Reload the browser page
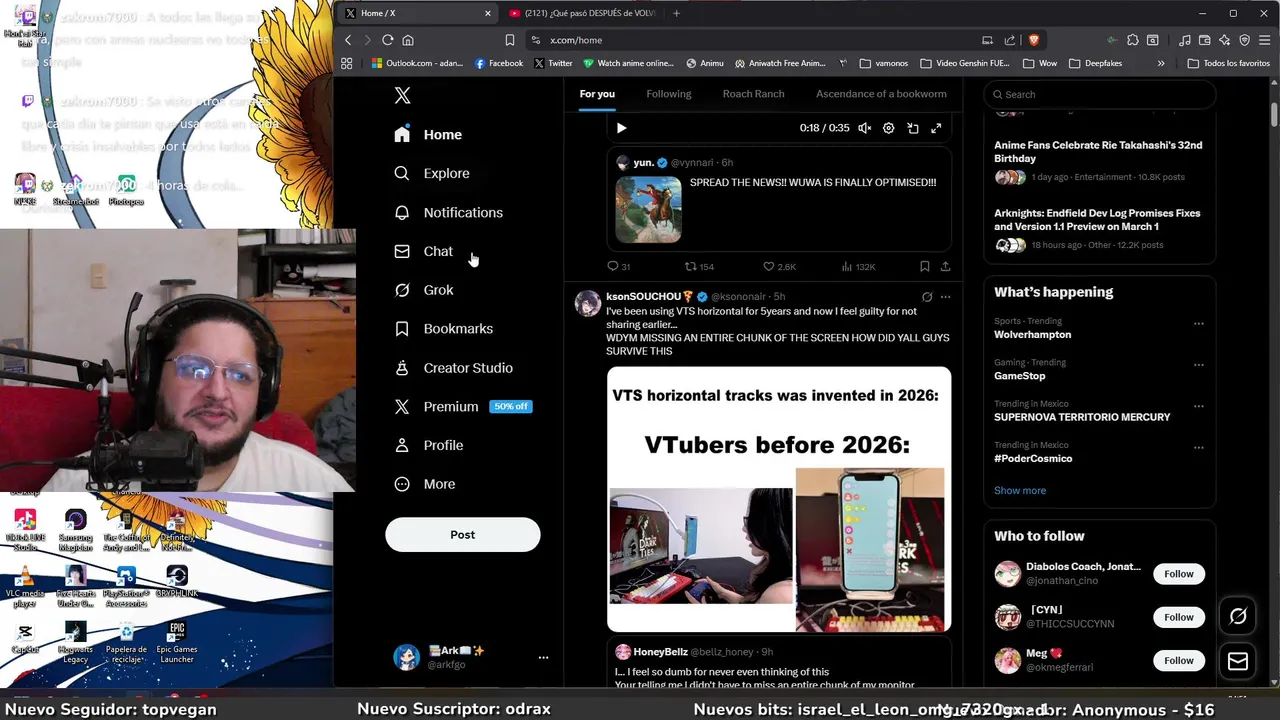Viewport: 1280px width, 720px height. click(x=387, y=40)
